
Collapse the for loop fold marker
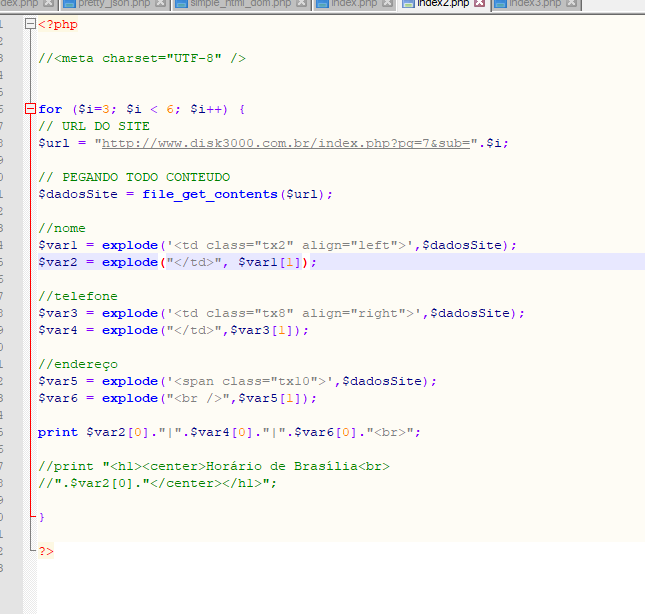[30, 109]
